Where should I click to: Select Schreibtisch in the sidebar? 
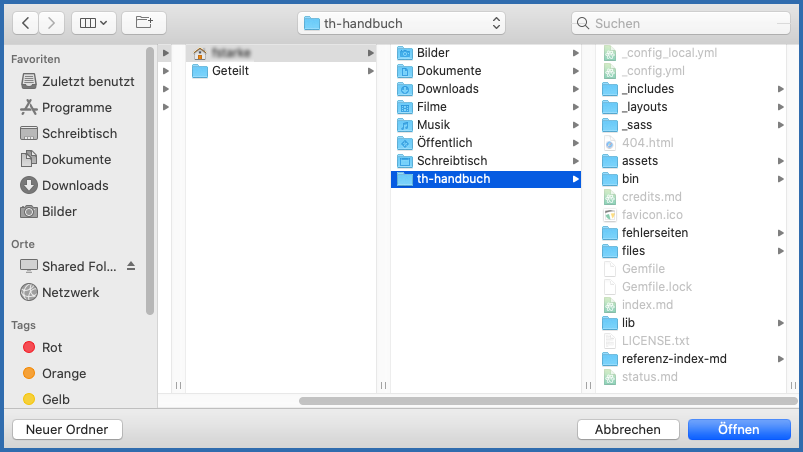[69, 134]
